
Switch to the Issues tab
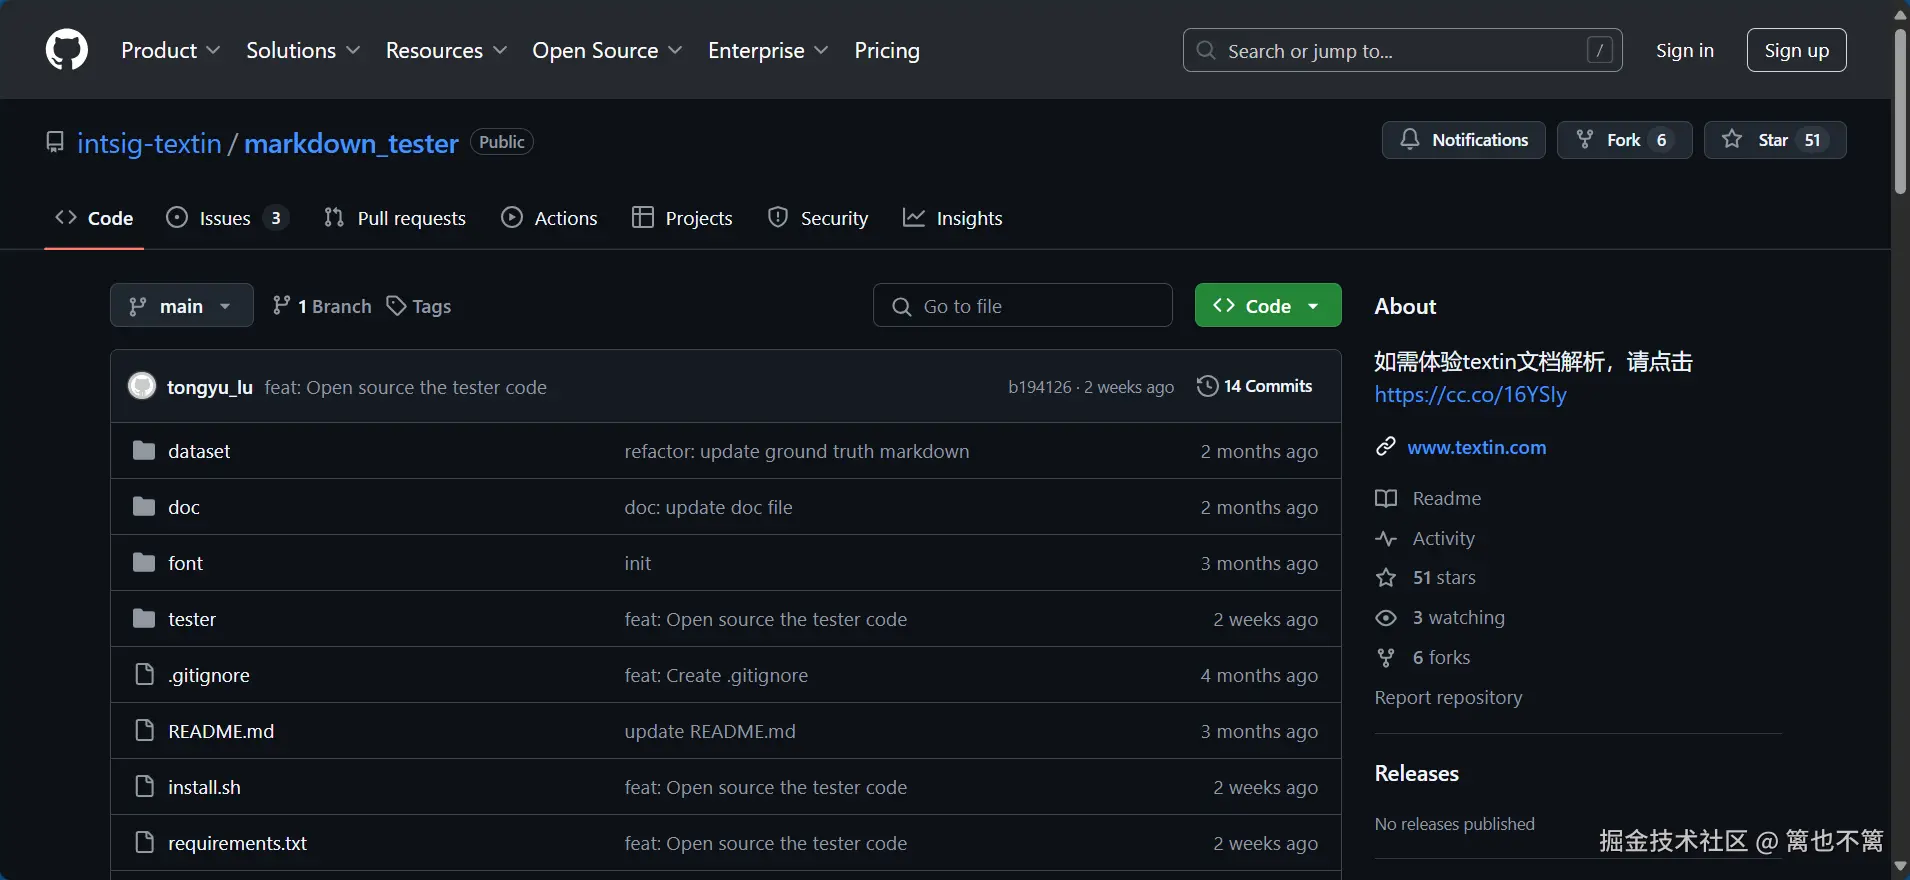click(227, 218)
